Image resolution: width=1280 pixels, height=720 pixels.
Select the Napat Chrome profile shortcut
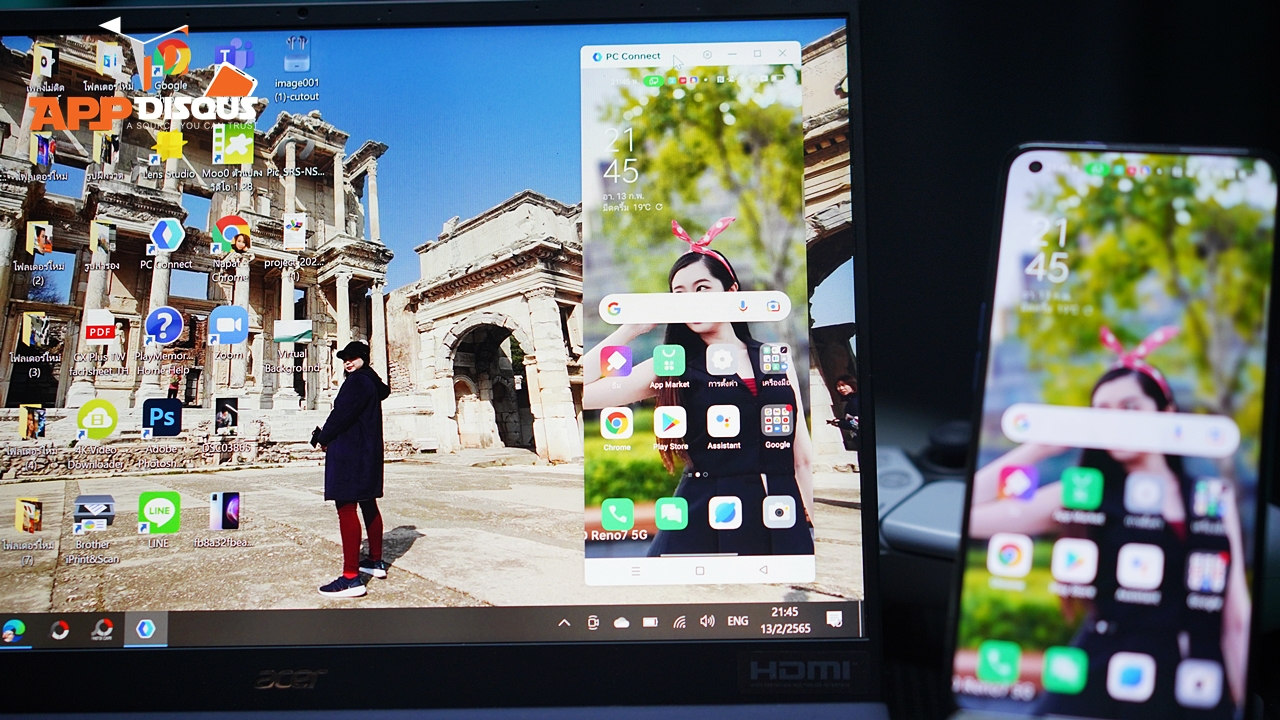click(230, 249)
